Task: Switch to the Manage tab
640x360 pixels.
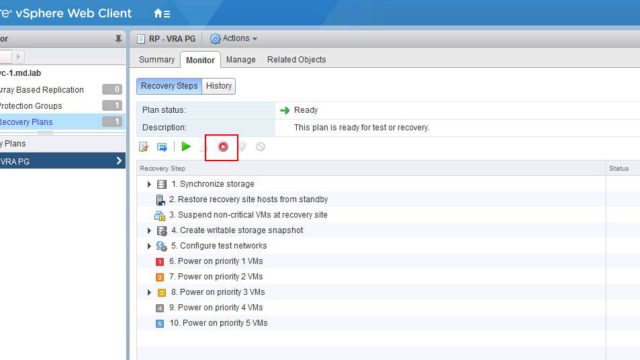Action: (x=241, y=60)
